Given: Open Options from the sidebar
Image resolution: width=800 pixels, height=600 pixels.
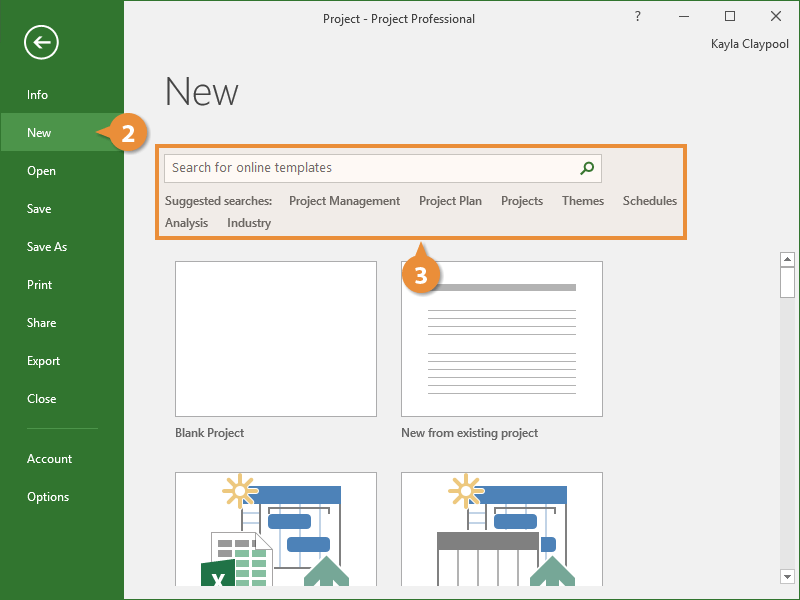Looking at the screenshot, I should click(48, 497).
